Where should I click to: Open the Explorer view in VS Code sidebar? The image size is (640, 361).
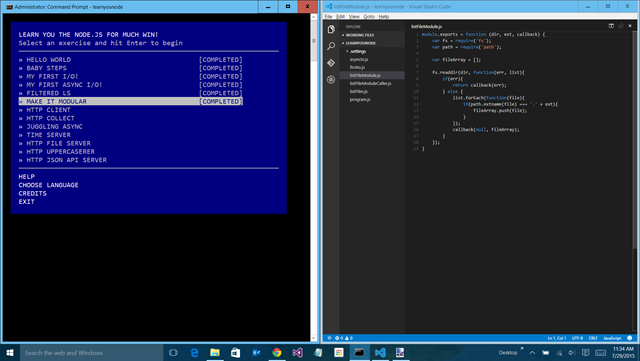(x=331, y=29)
